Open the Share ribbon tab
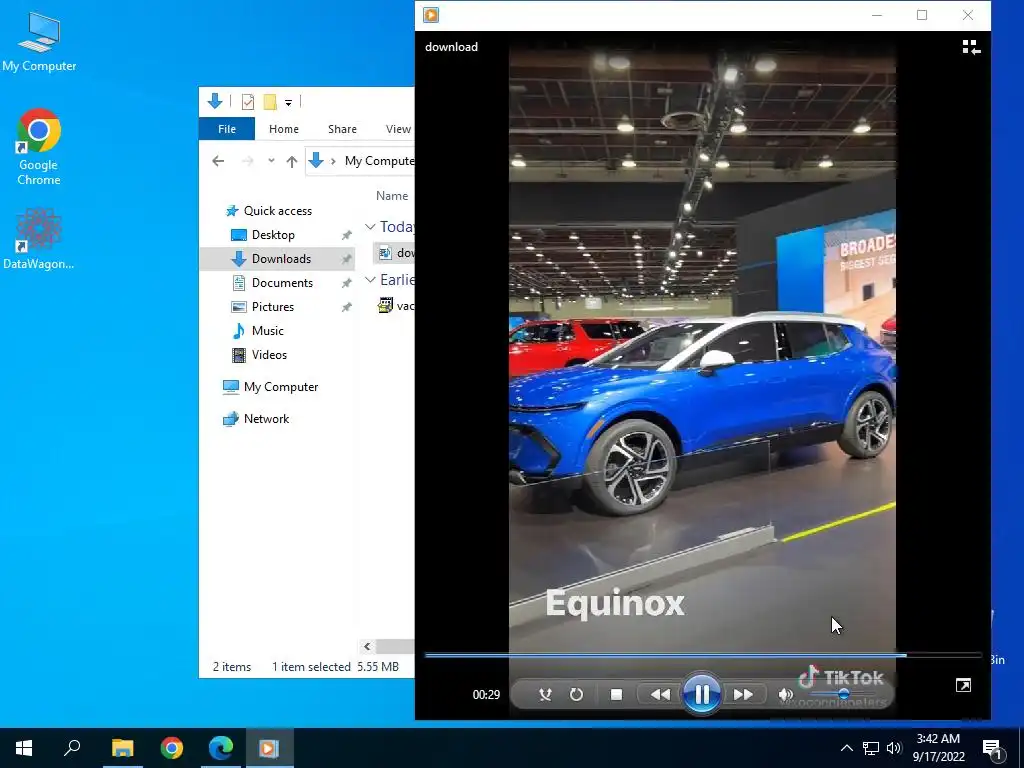The height and width of the screenshot is (768, 1024). tap(342, 129)
